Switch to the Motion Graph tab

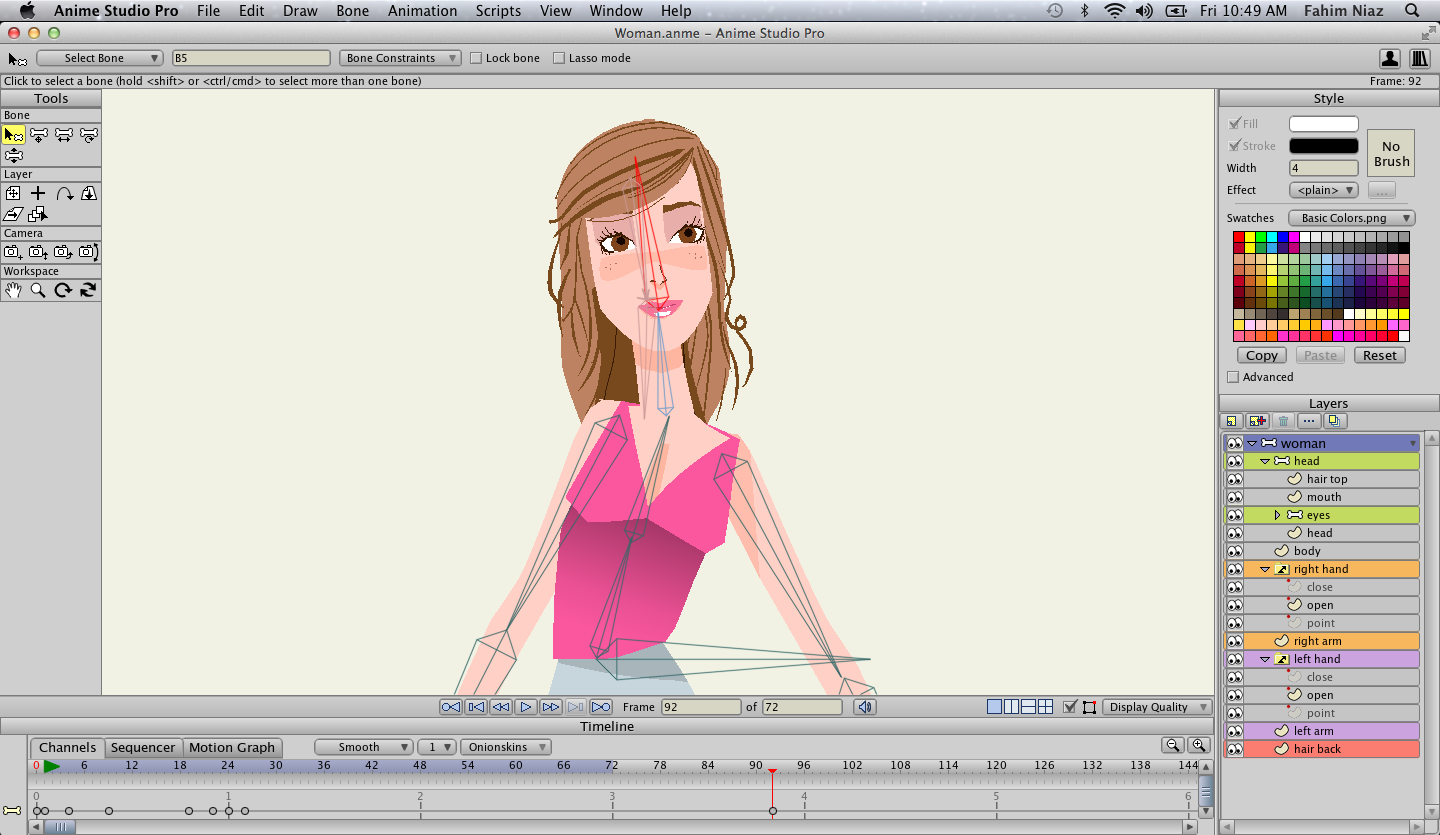coord(231,747)
